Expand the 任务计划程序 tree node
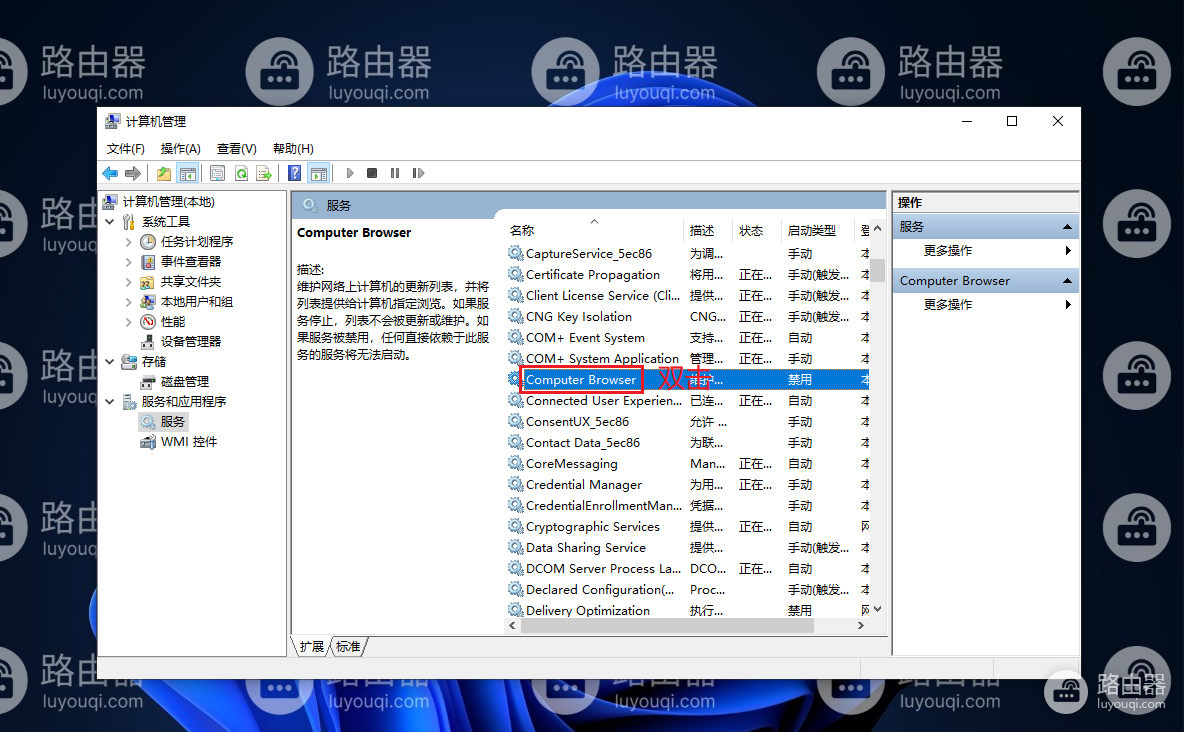This screenshot has width=1184, height=732. 128,242
